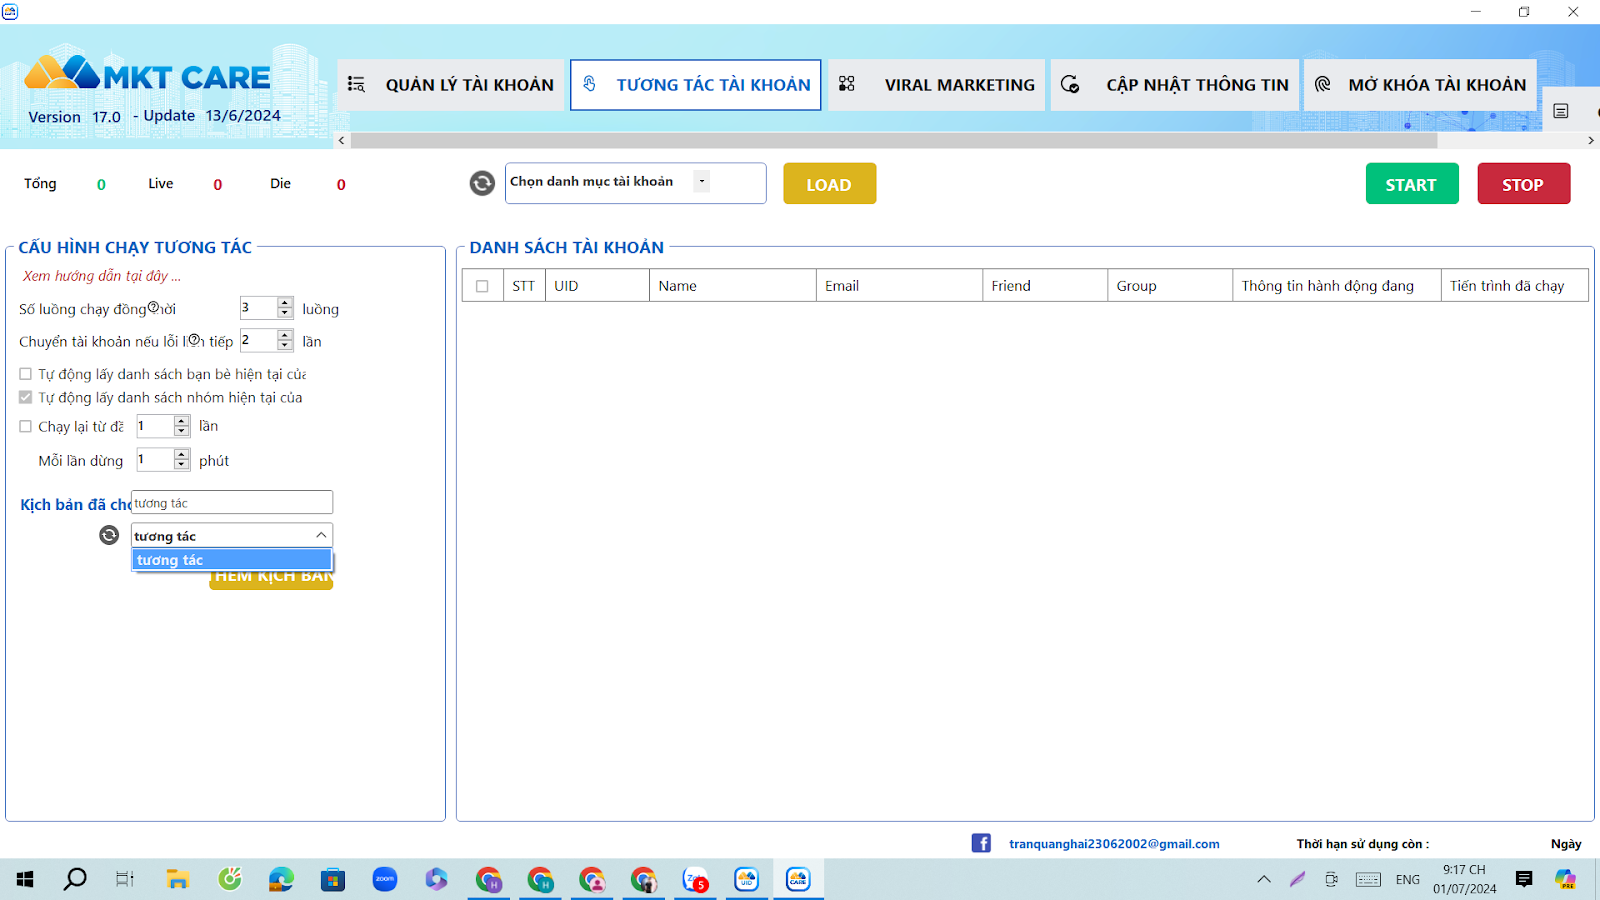Viewport: 1600px width, 900px height.
Task: Click the refresh icon next to script dropdown
Action: [109, 535]
